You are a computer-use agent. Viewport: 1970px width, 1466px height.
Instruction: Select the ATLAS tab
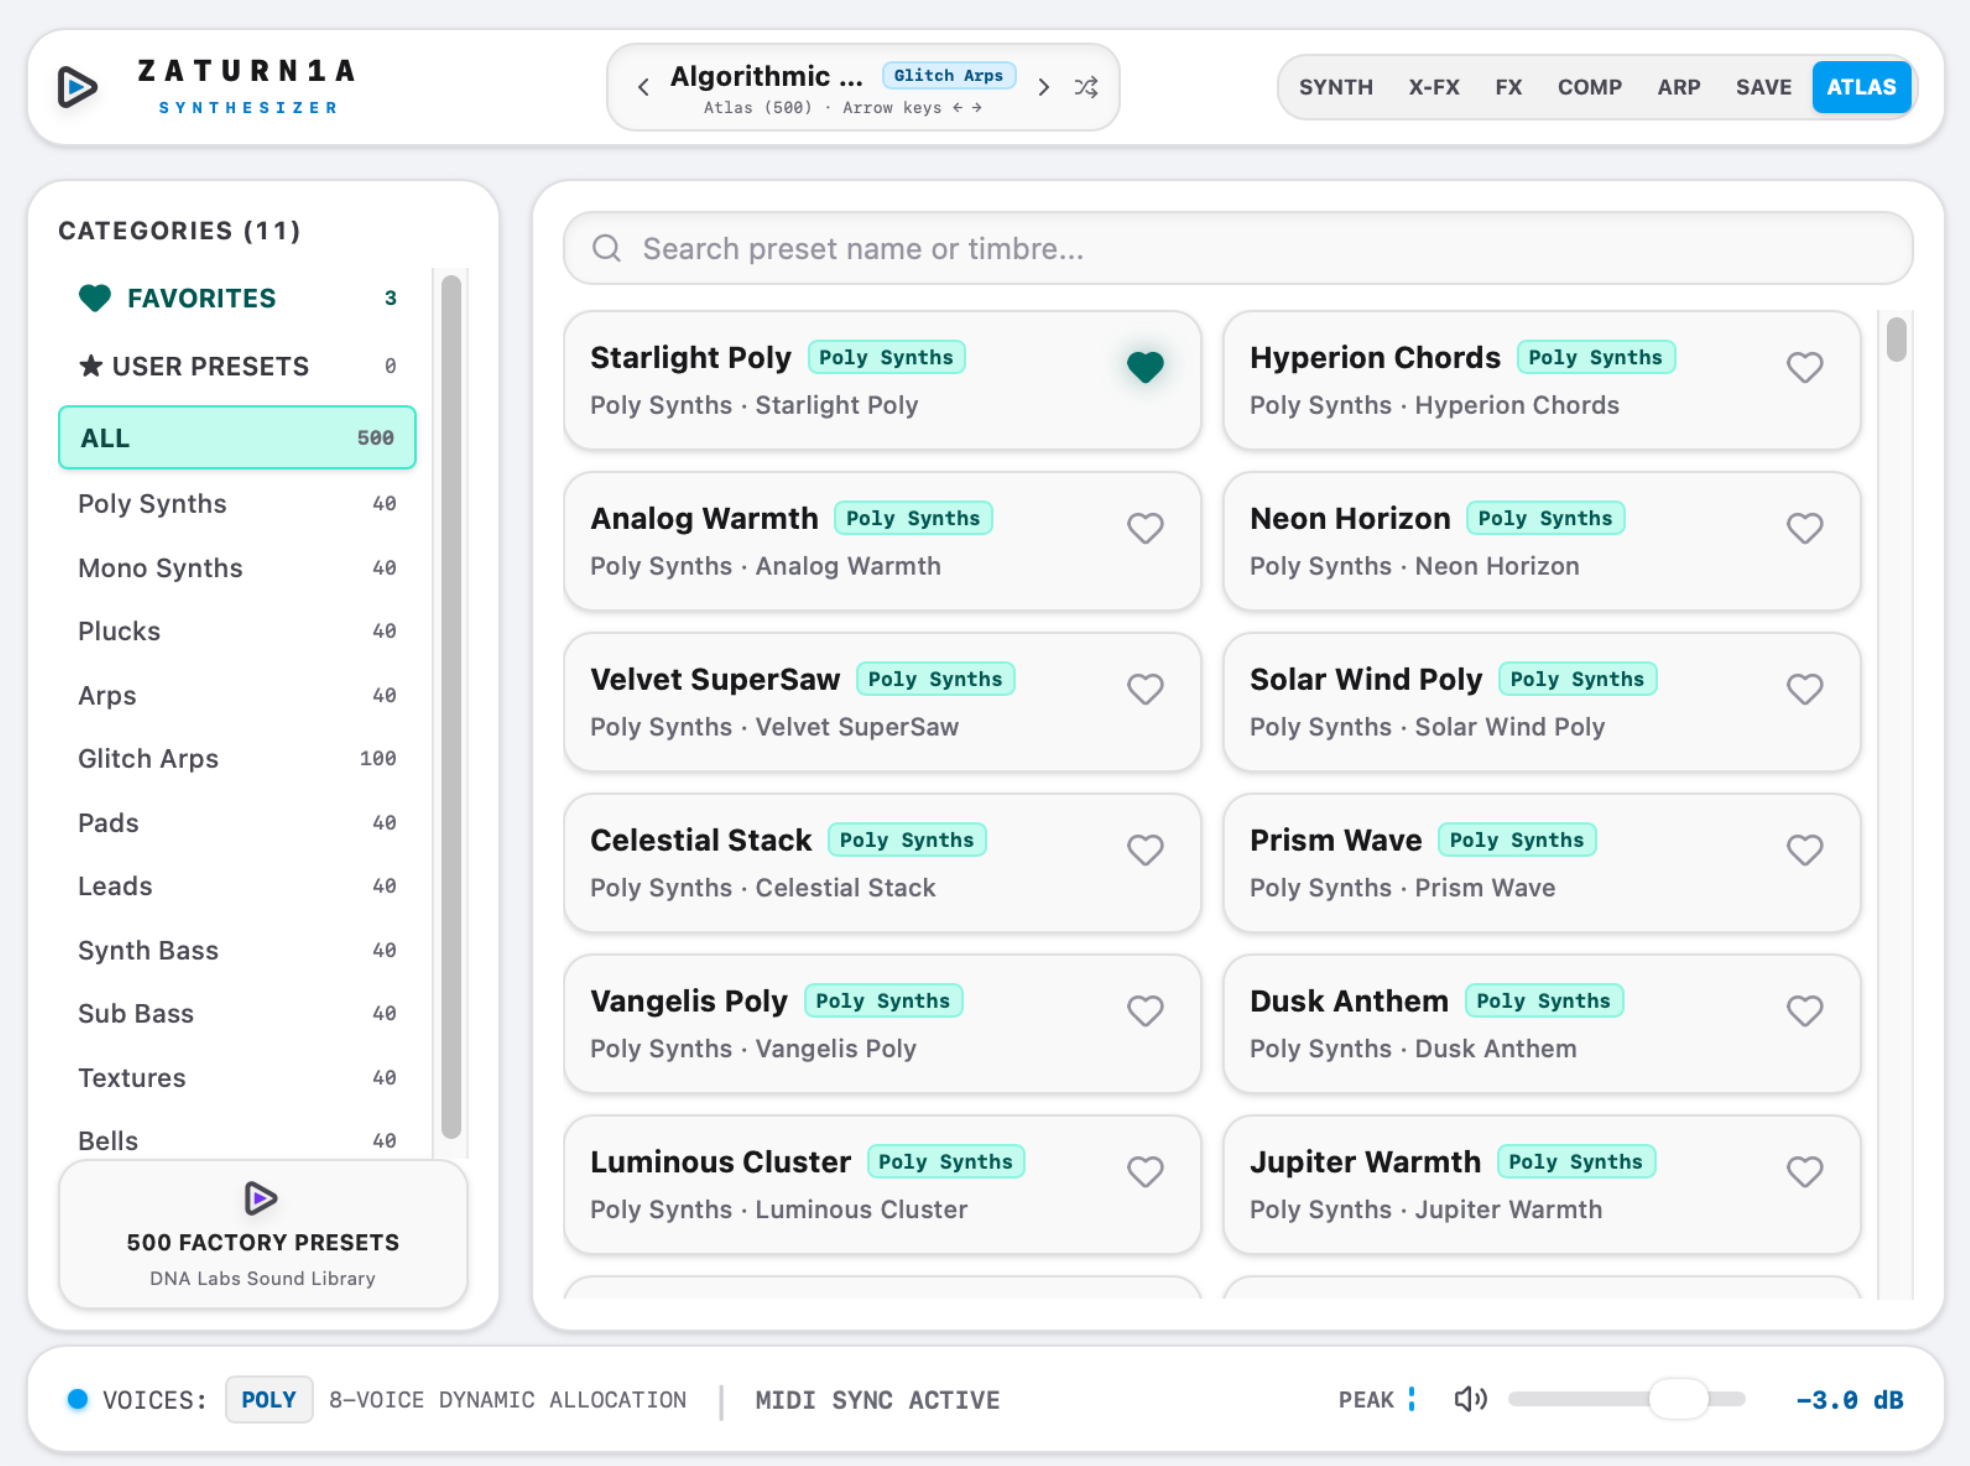1861,87
